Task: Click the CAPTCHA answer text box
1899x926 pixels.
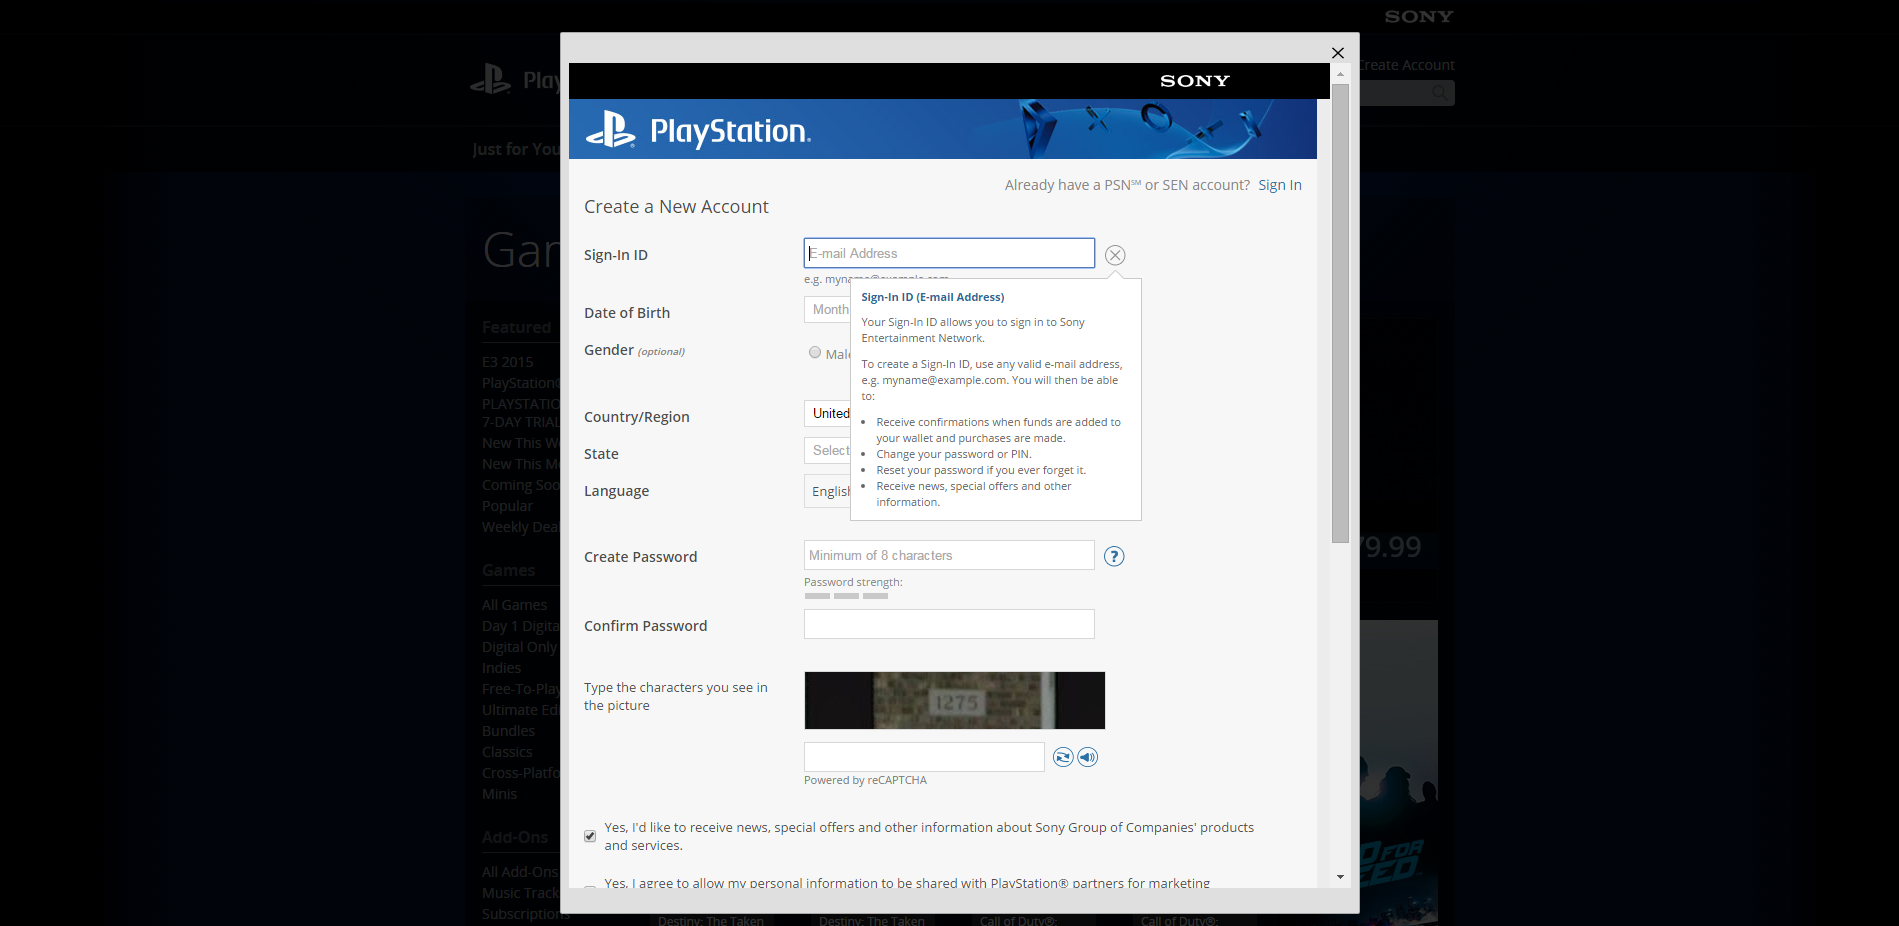Action: pyautogui.click(x=924, y=757)
